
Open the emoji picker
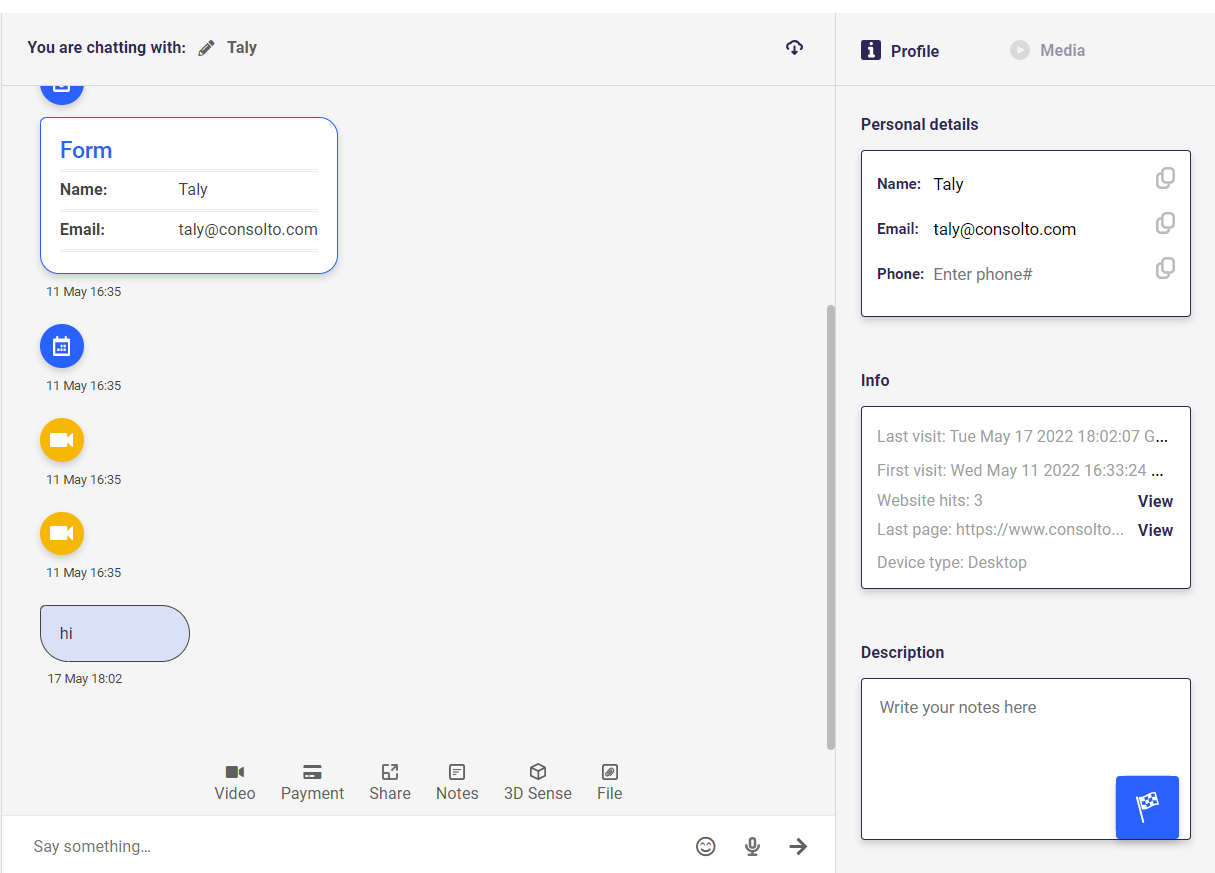tap(706, 846)
